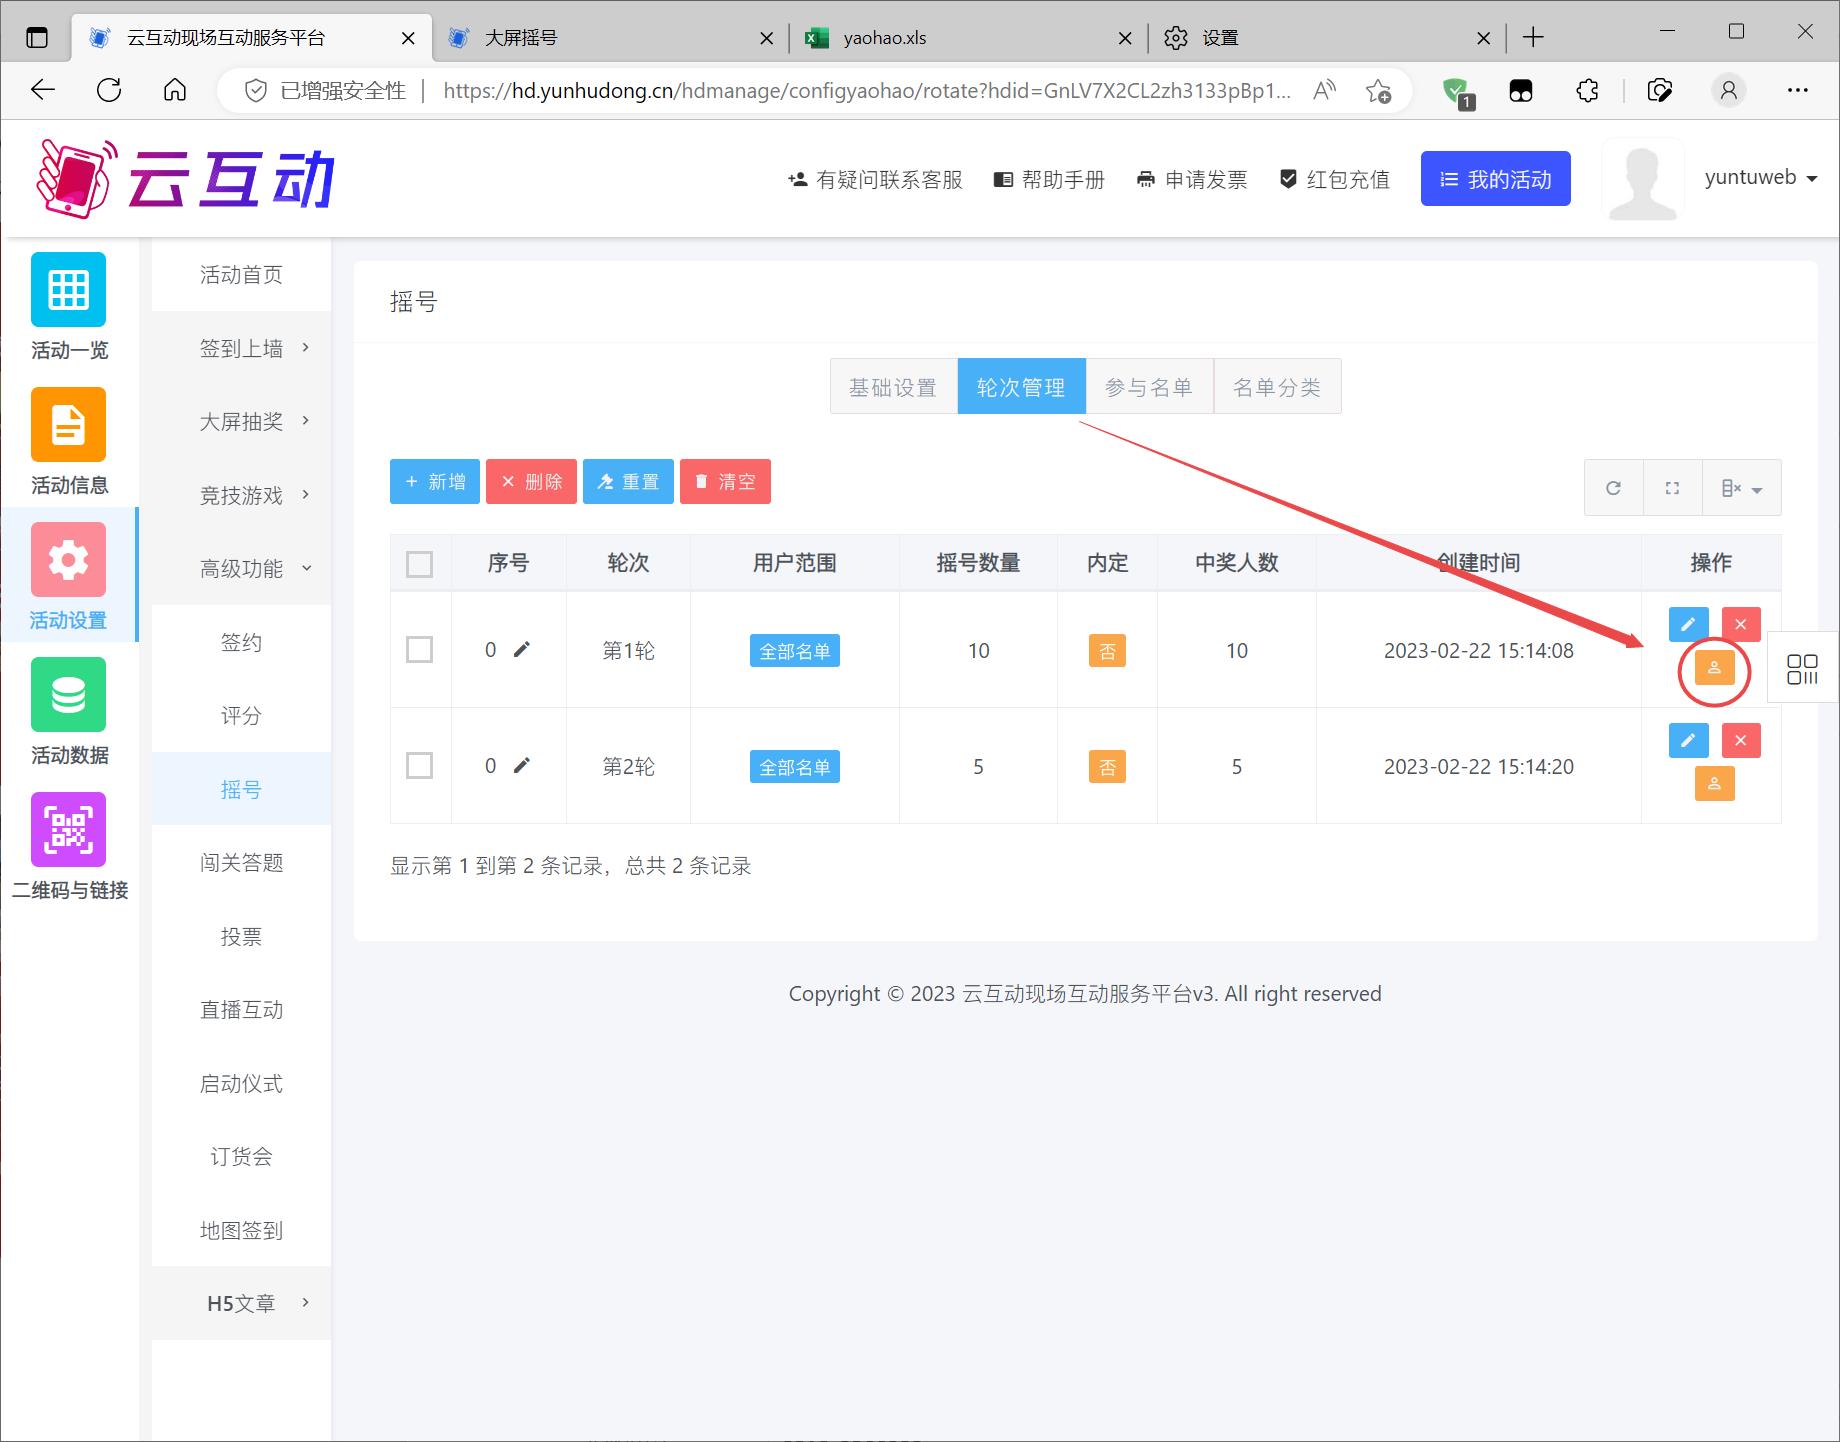1840x1442 pixels.
Task: Click the 重置 button
Action: point(628,482)
